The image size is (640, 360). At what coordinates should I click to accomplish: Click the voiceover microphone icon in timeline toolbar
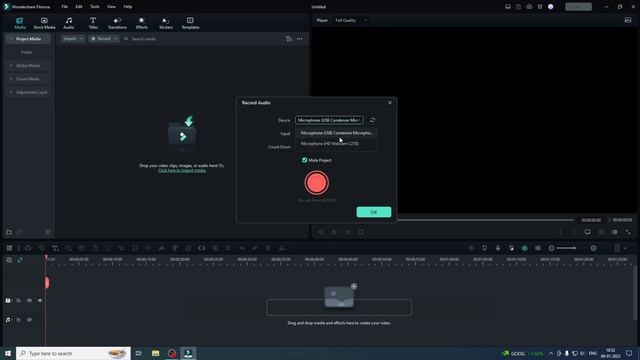coord(498,248)
